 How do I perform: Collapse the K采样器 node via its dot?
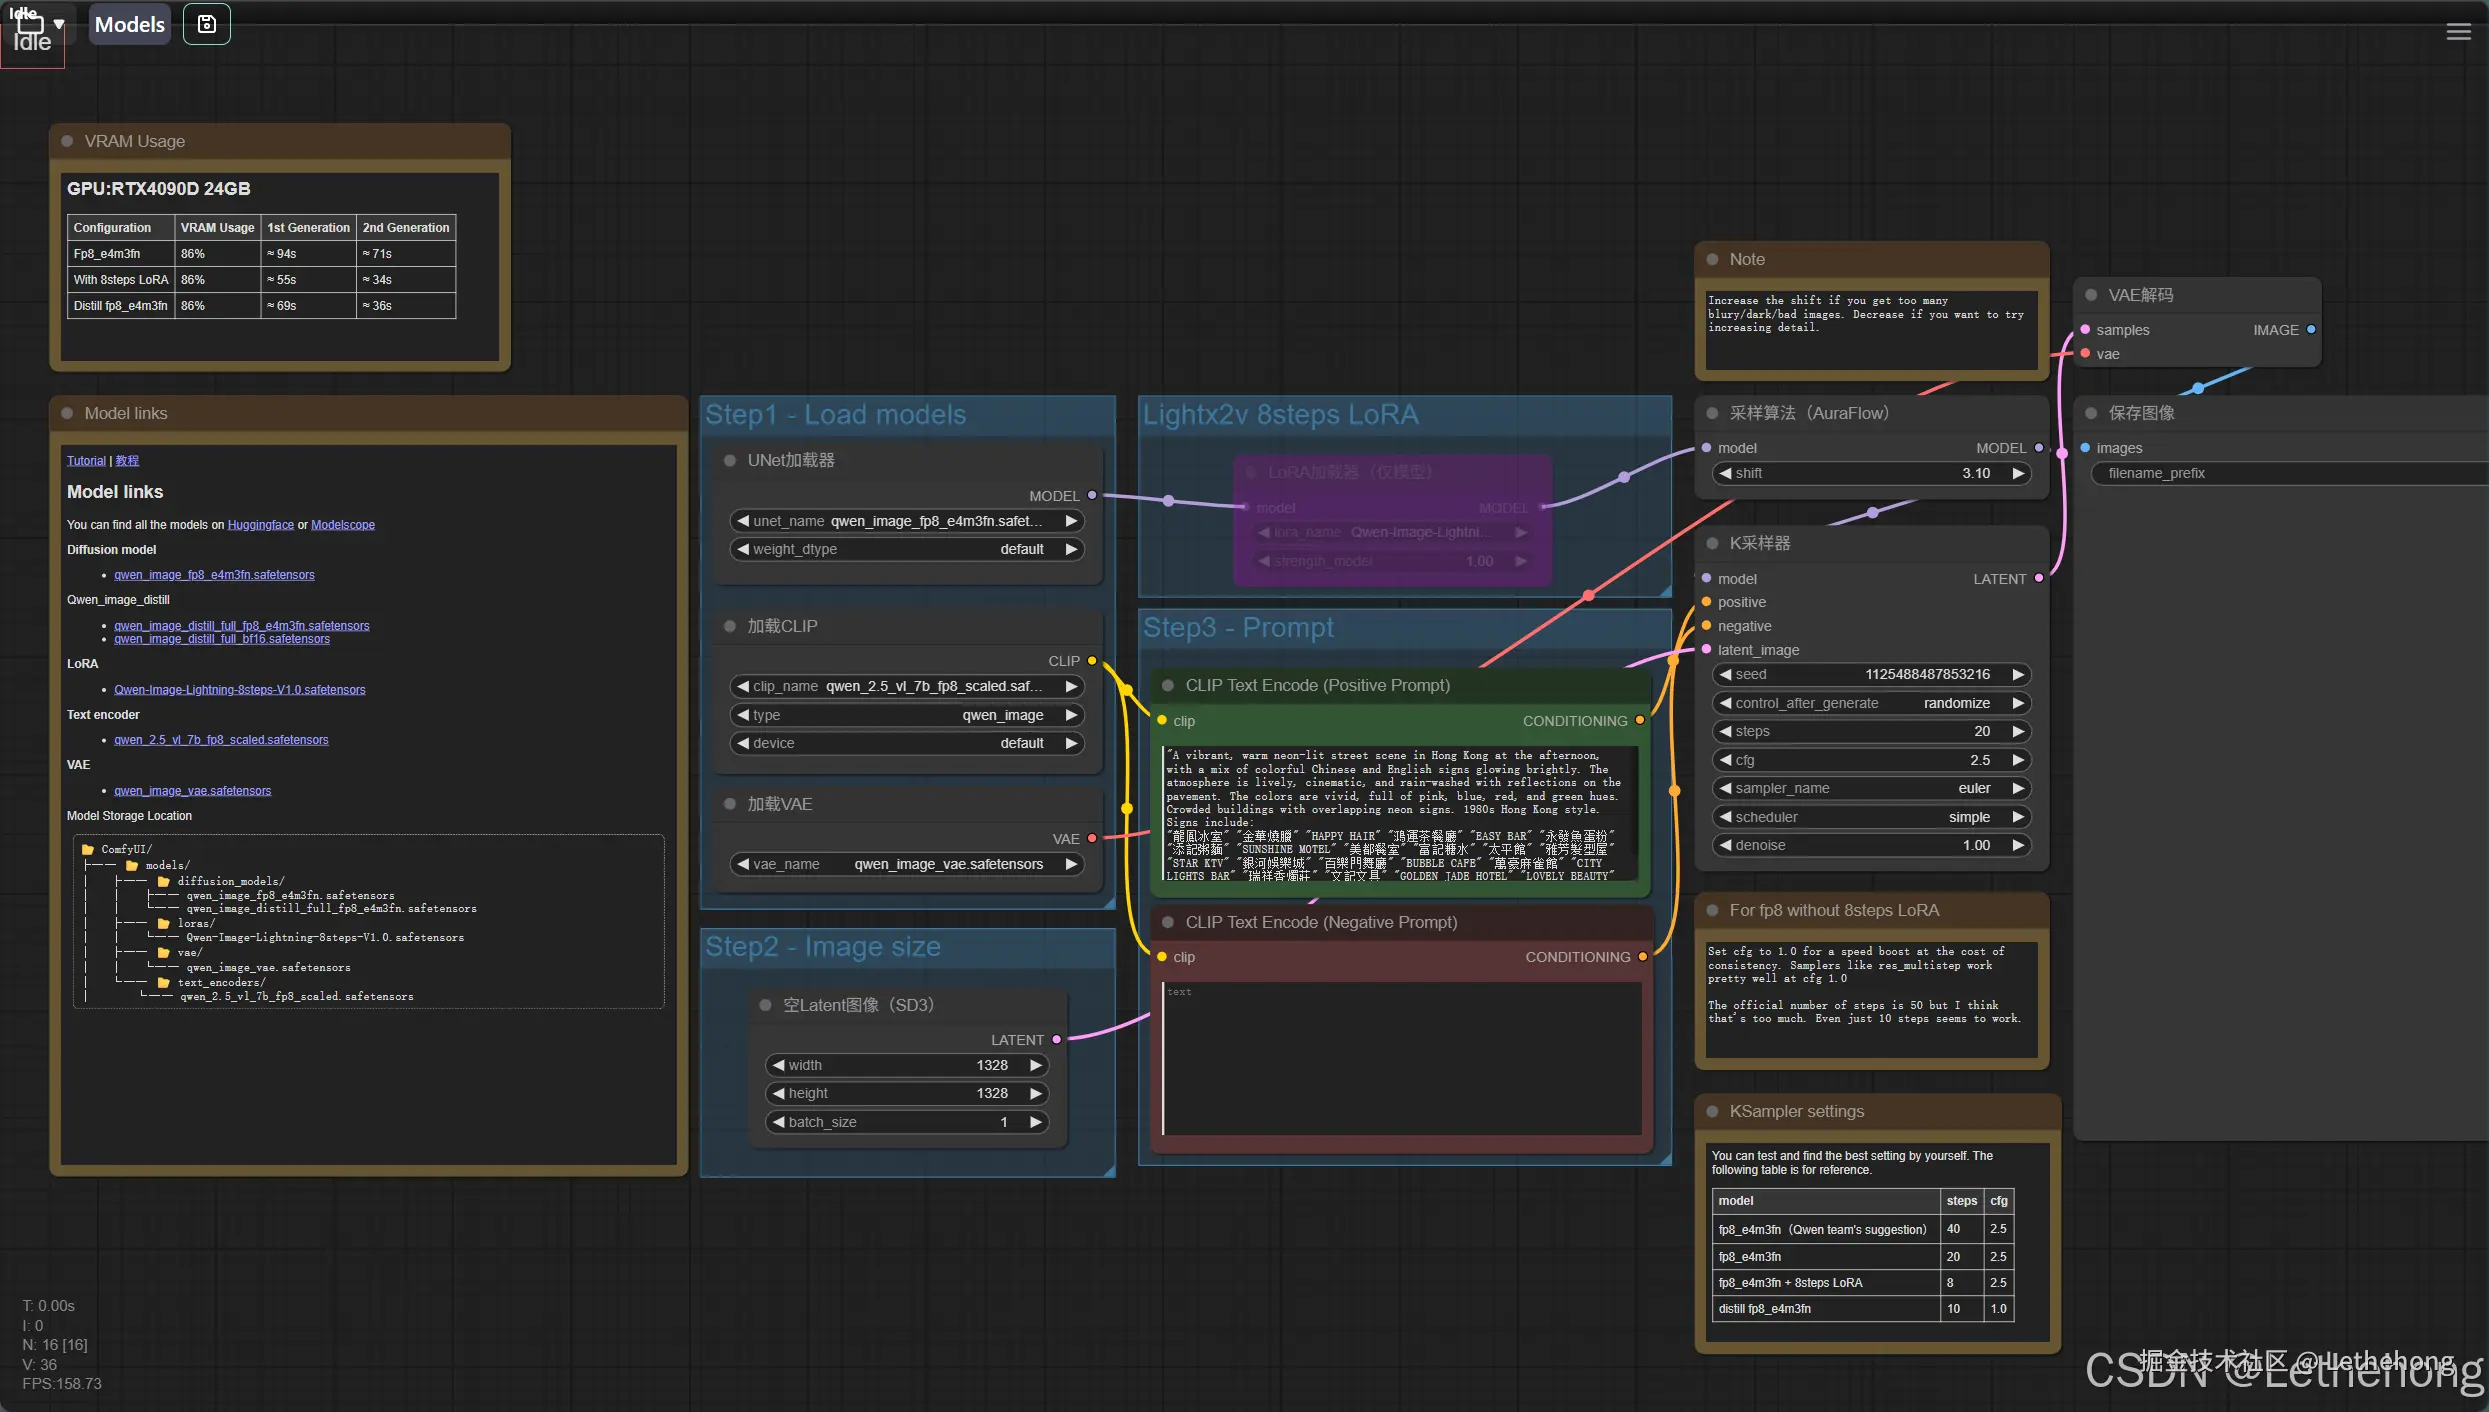pyautogui.click(x=1712, y=543)
